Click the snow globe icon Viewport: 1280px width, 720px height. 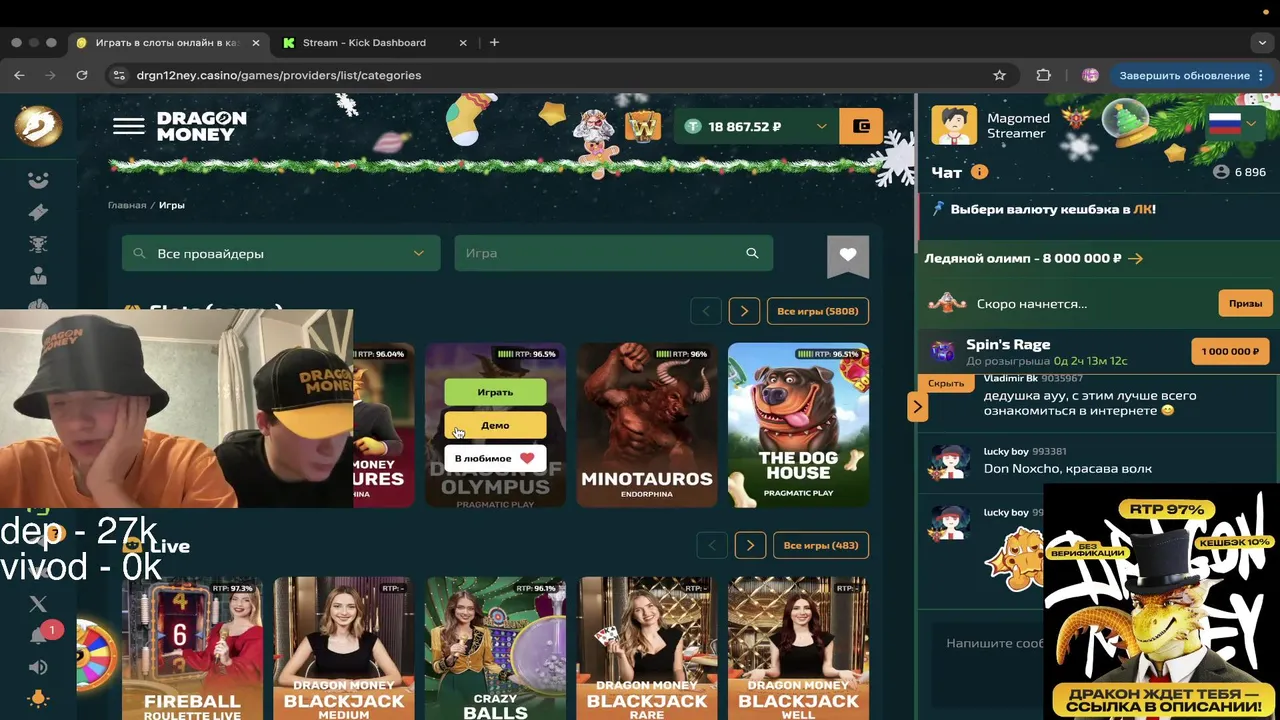pos(1125,124)
